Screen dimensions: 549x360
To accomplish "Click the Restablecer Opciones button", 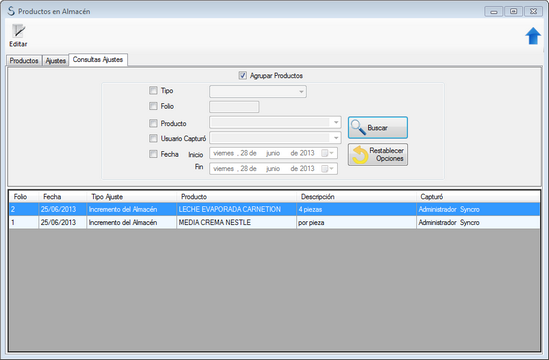I will 378,154.
